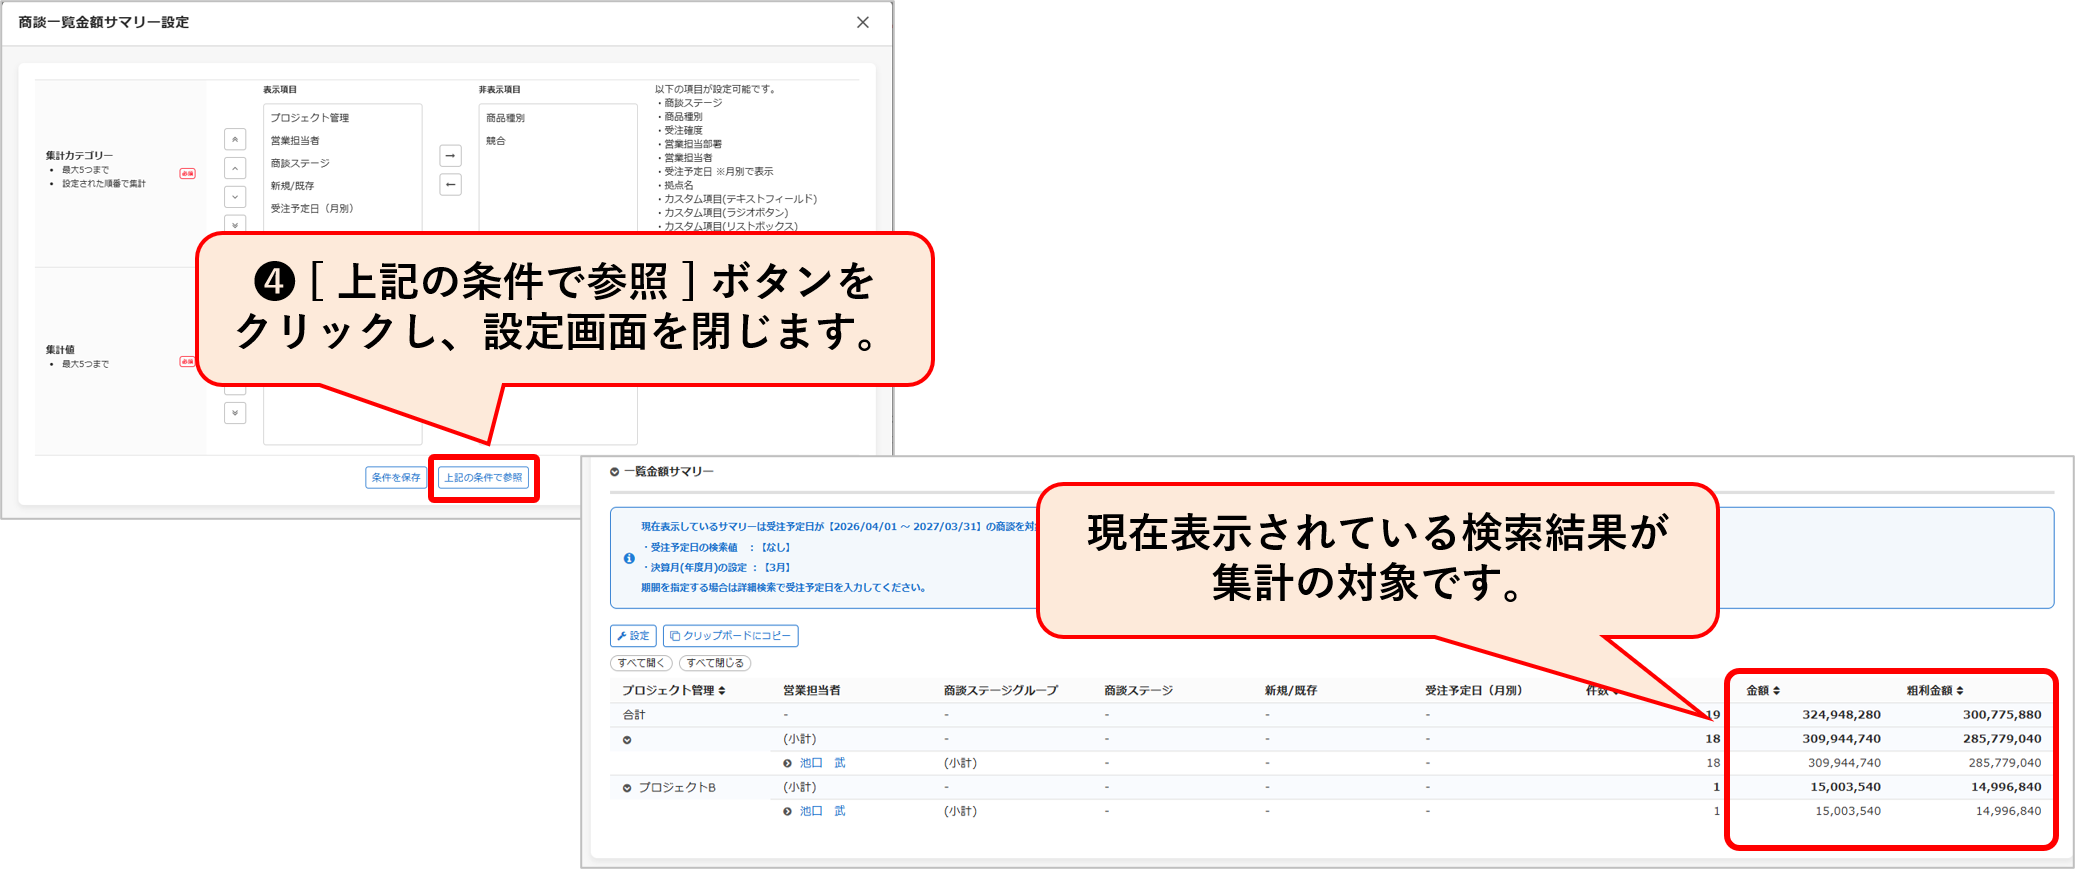Sort by 粗利金額 column header

click(x=1935, y=691)
